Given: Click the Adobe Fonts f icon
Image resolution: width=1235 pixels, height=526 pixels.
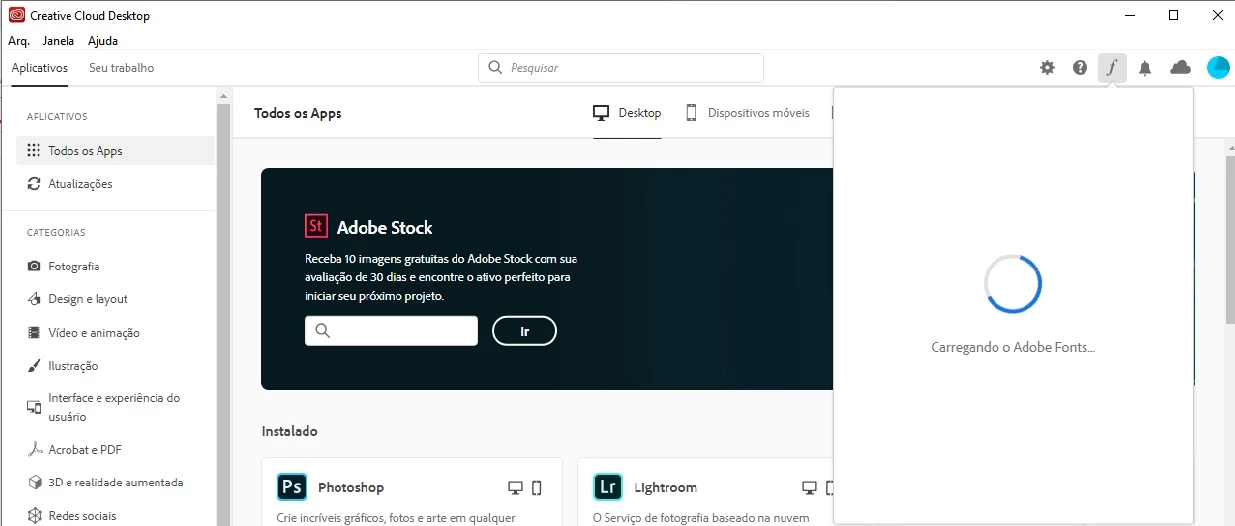Looking at the screenshot, I should [x=1112, y=68].
